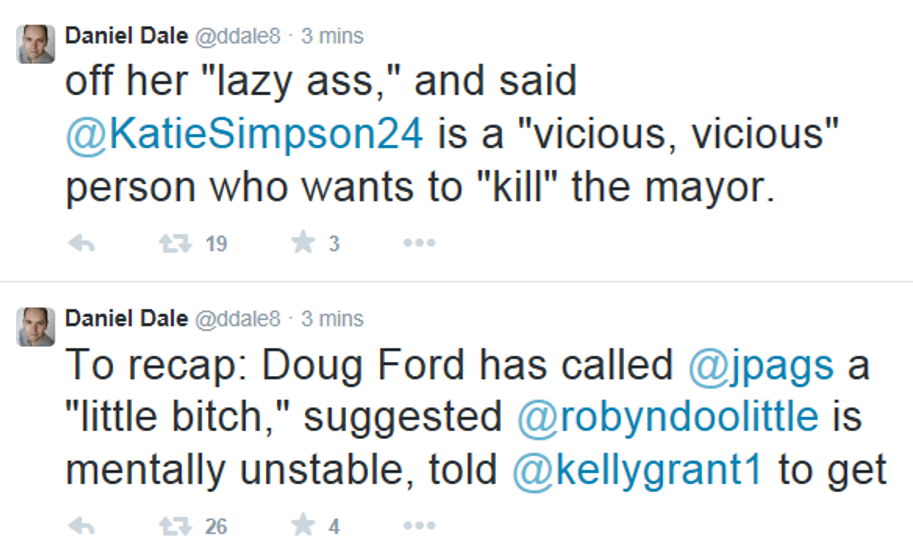Click the @ddale8 handle on the second tweet

236,320
